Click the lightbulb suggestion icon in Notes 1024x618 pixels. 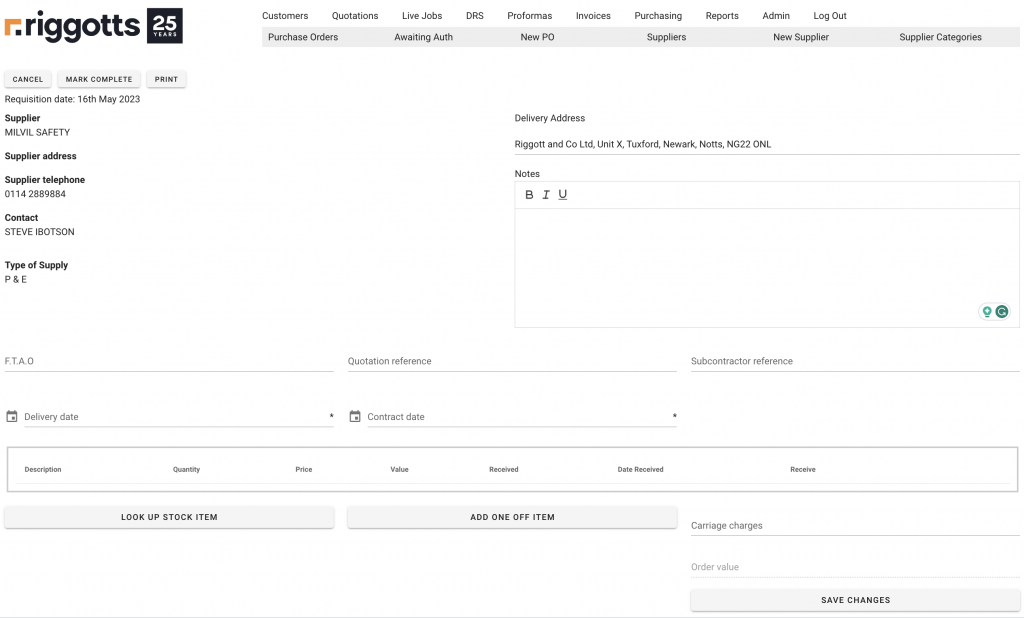click(986, 312)
